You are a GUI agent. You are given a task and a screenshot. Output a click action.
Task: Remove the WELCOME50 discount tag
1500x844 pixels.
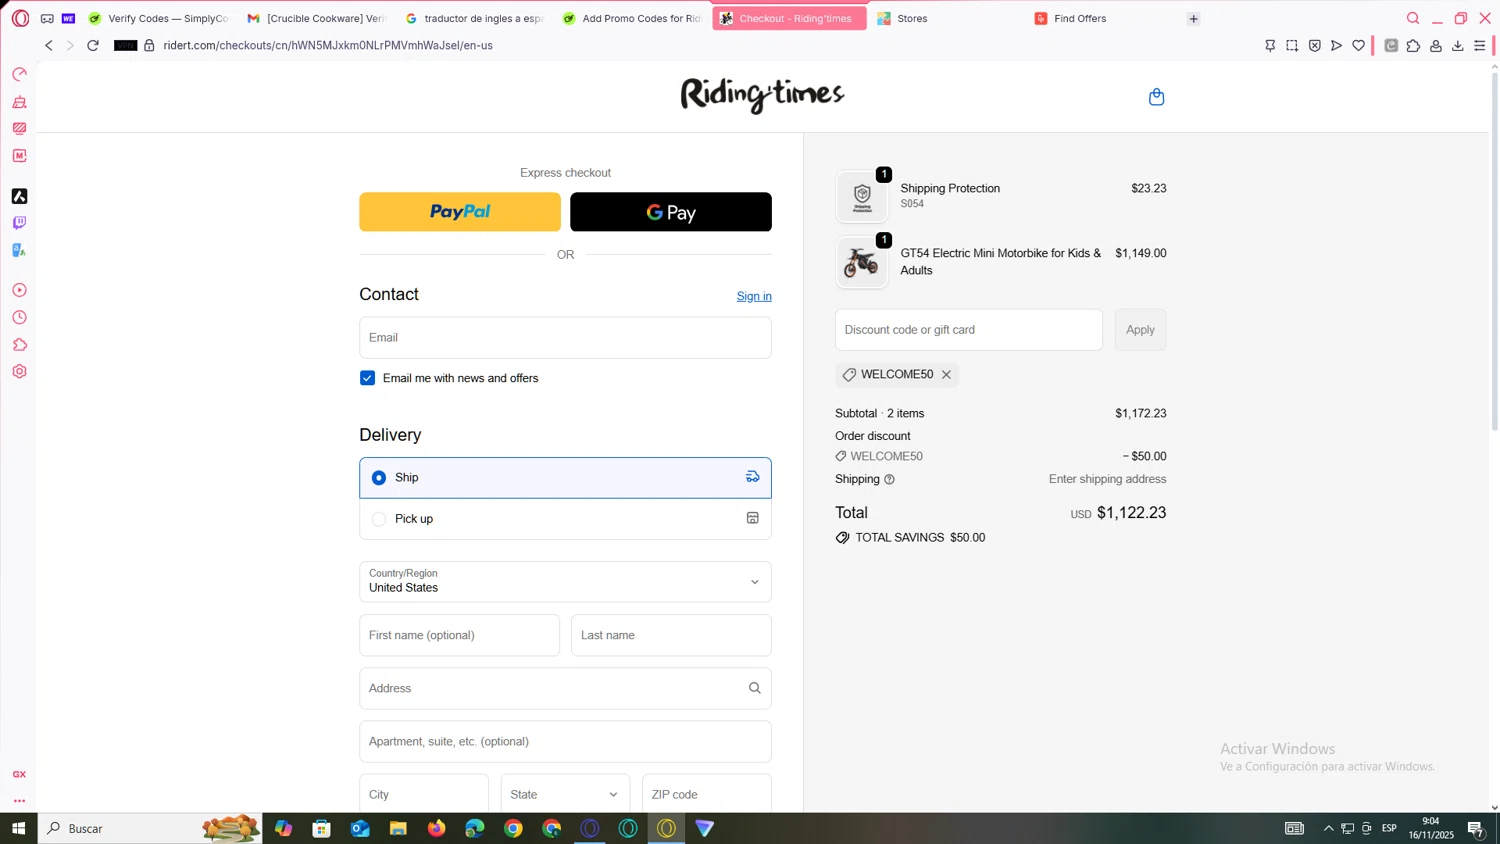(946, 375)
